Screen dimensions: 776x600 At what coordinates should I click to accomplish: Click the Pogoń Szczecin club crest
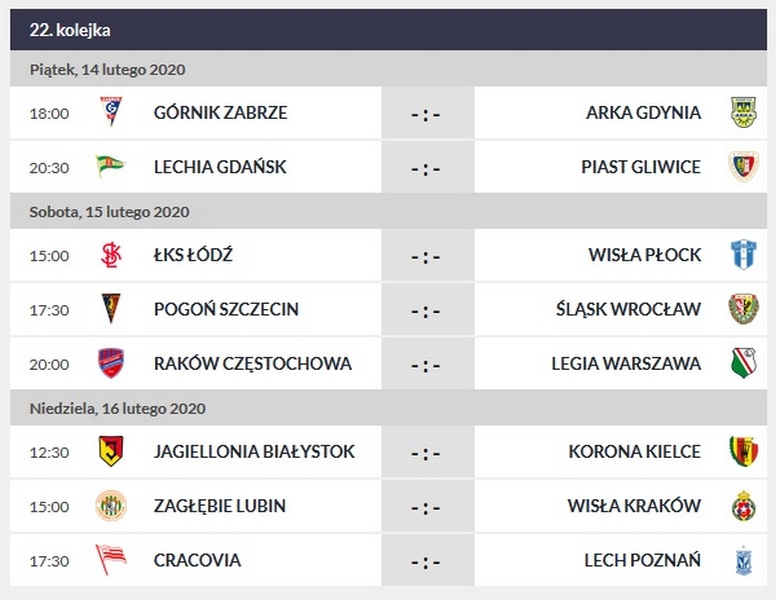click(x=110, y=309)
